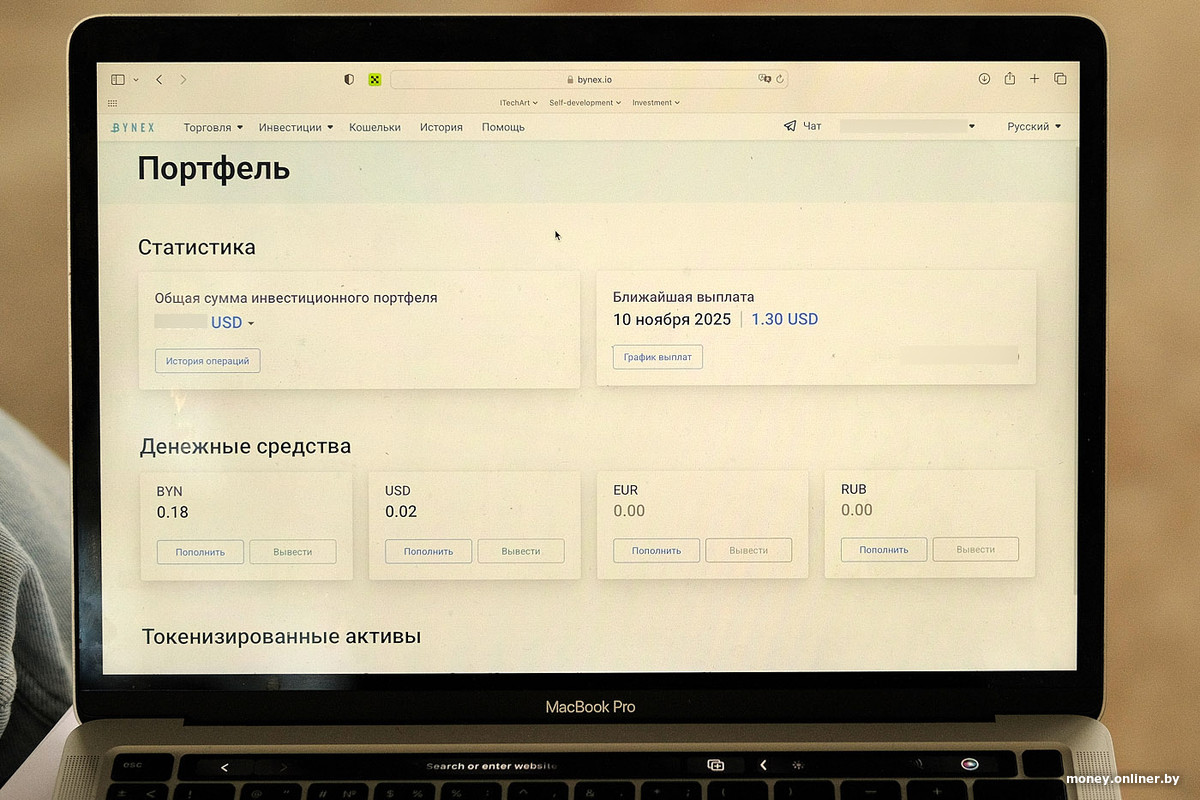Screen dimensions: 1200x800
Task: Open the privacy shield icon
Action: coord(349,79)
